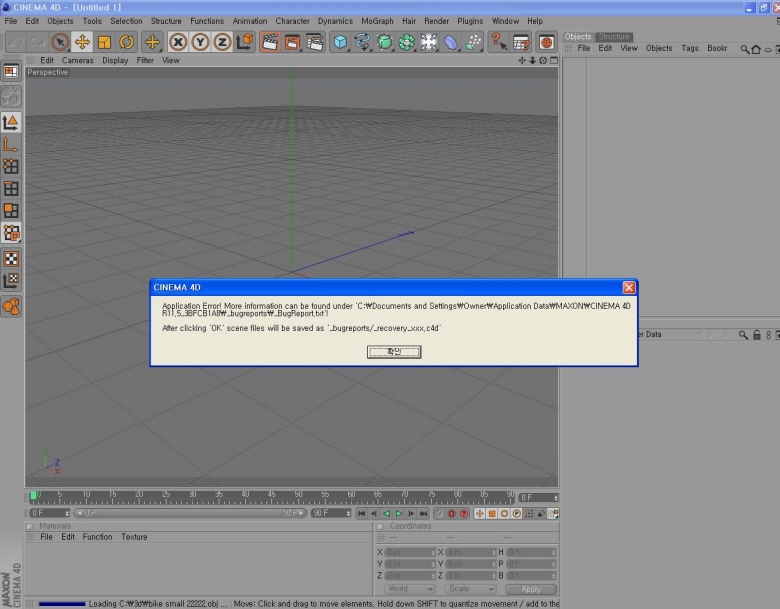Click frame 45 on the timeline ruler
Viewport: 780px width, 609px height.
[271, 495]
